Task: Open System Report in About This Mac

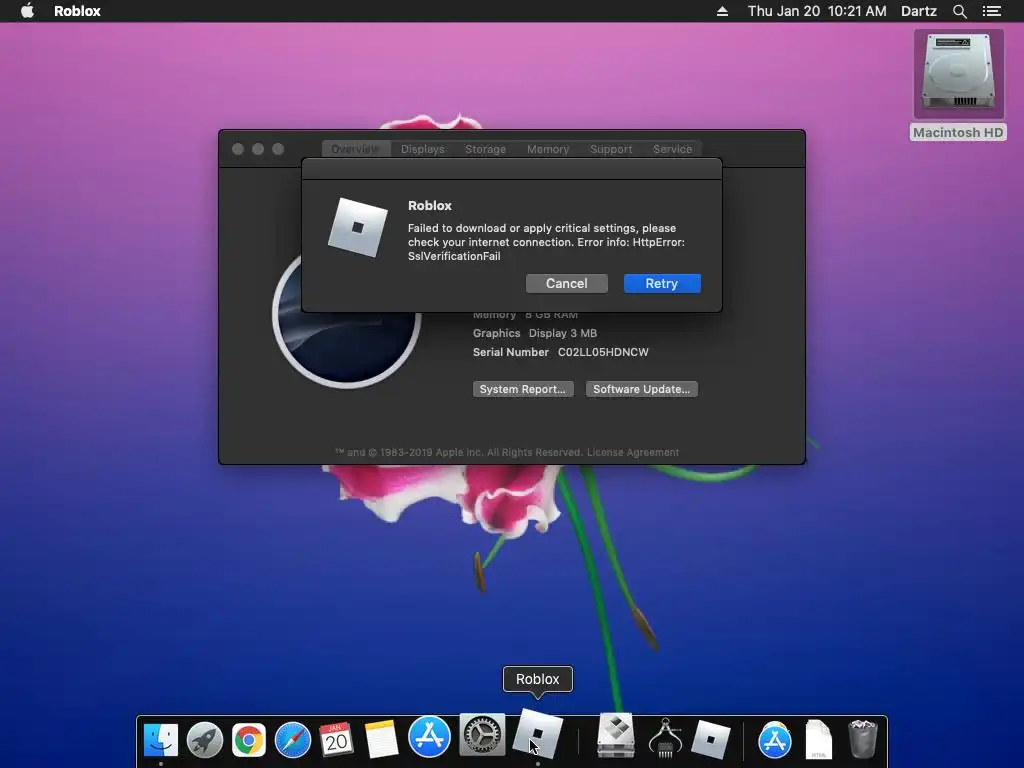Action: [522, 389]
